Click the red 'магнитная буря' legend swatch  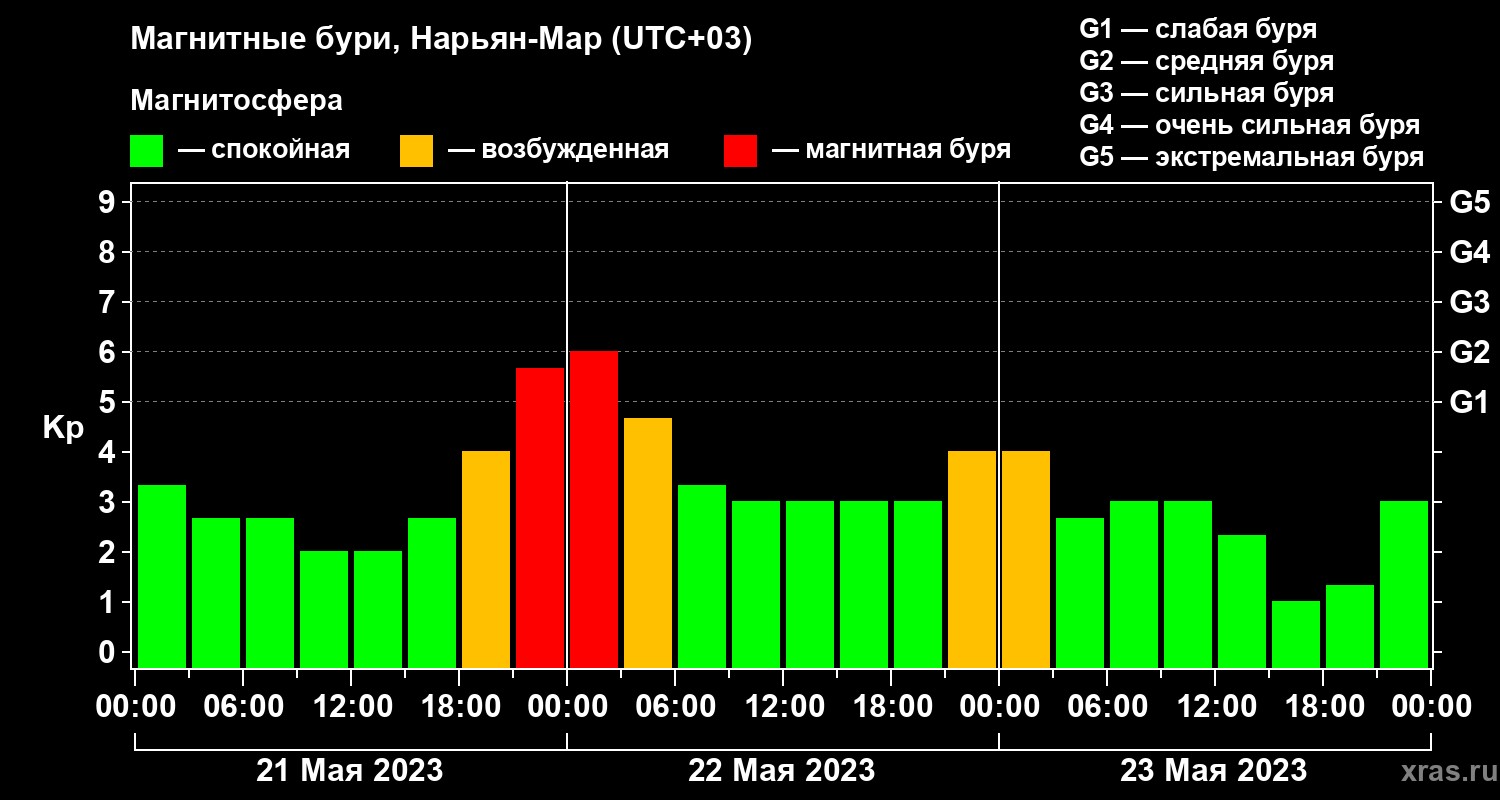click(x=740, y=151)
